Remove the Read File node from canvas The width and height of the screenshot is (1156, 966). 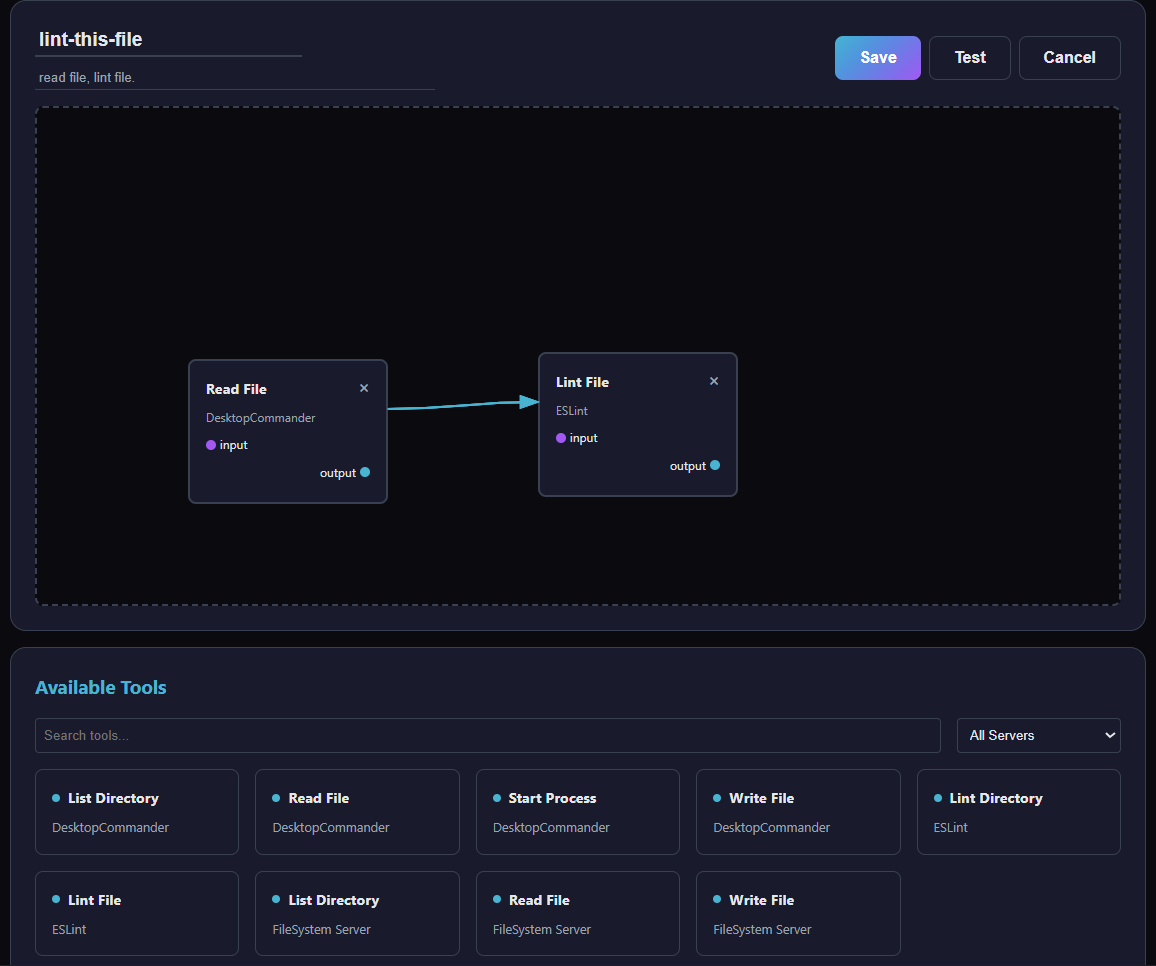point(364,388)
